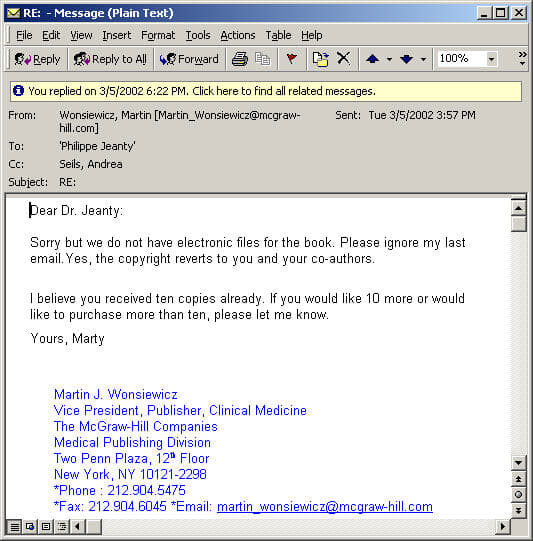Flag this message with the red flag icon
This screenshot has width=533, height=541.
pyautogui.click(x=292, y=59)
